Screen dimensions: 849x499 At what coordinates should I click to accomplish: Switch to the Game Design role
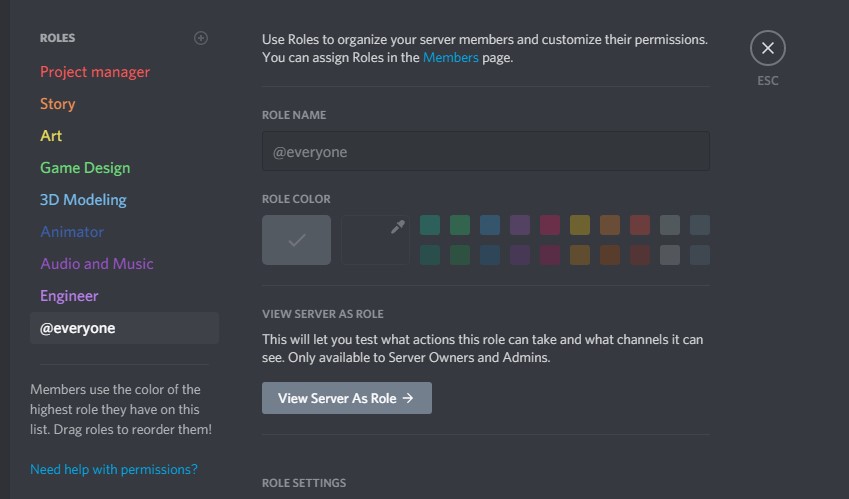[x=85, y=168]
